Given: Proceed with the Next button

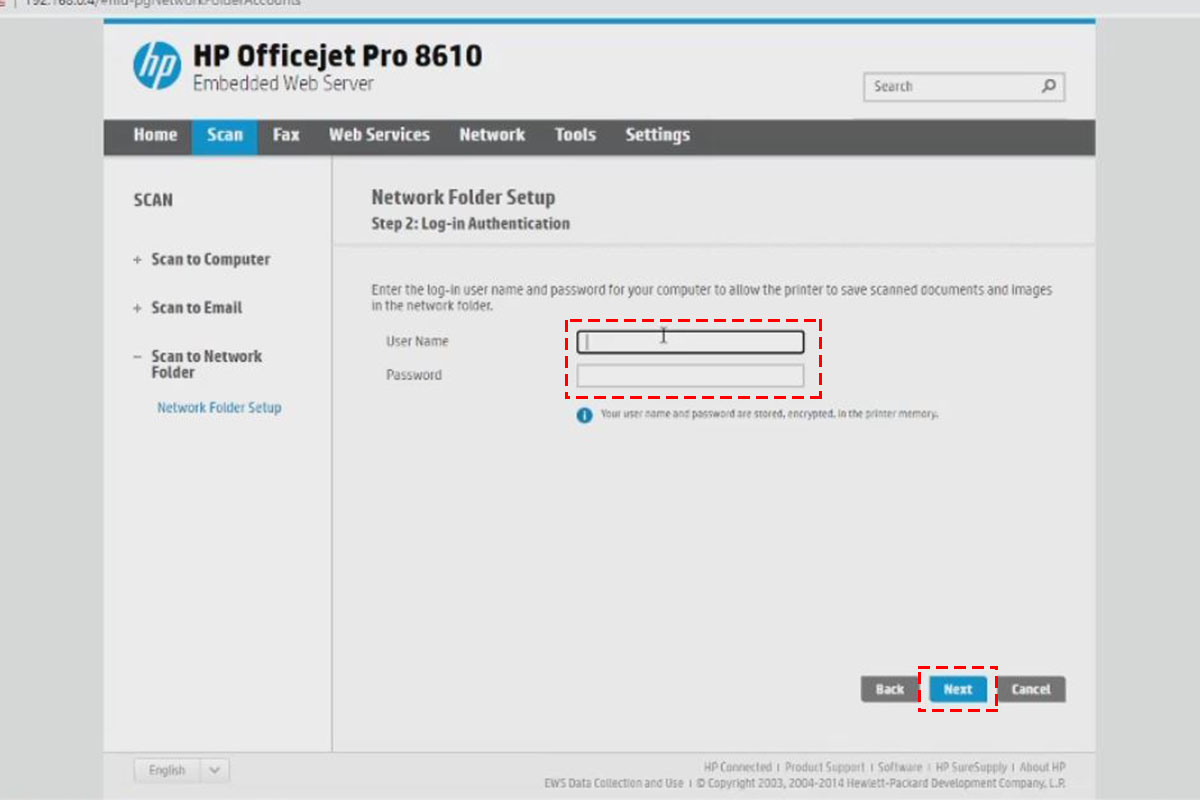Looking at the screenshot, I should (958, 689).
